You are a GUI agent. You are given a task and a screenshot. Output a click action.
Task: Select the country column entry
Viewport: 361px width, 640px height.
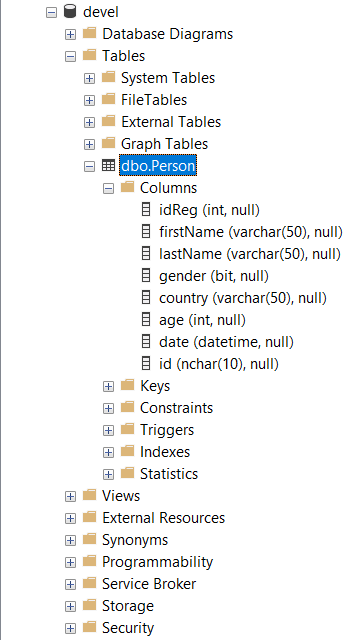click(x=243, y=298)
